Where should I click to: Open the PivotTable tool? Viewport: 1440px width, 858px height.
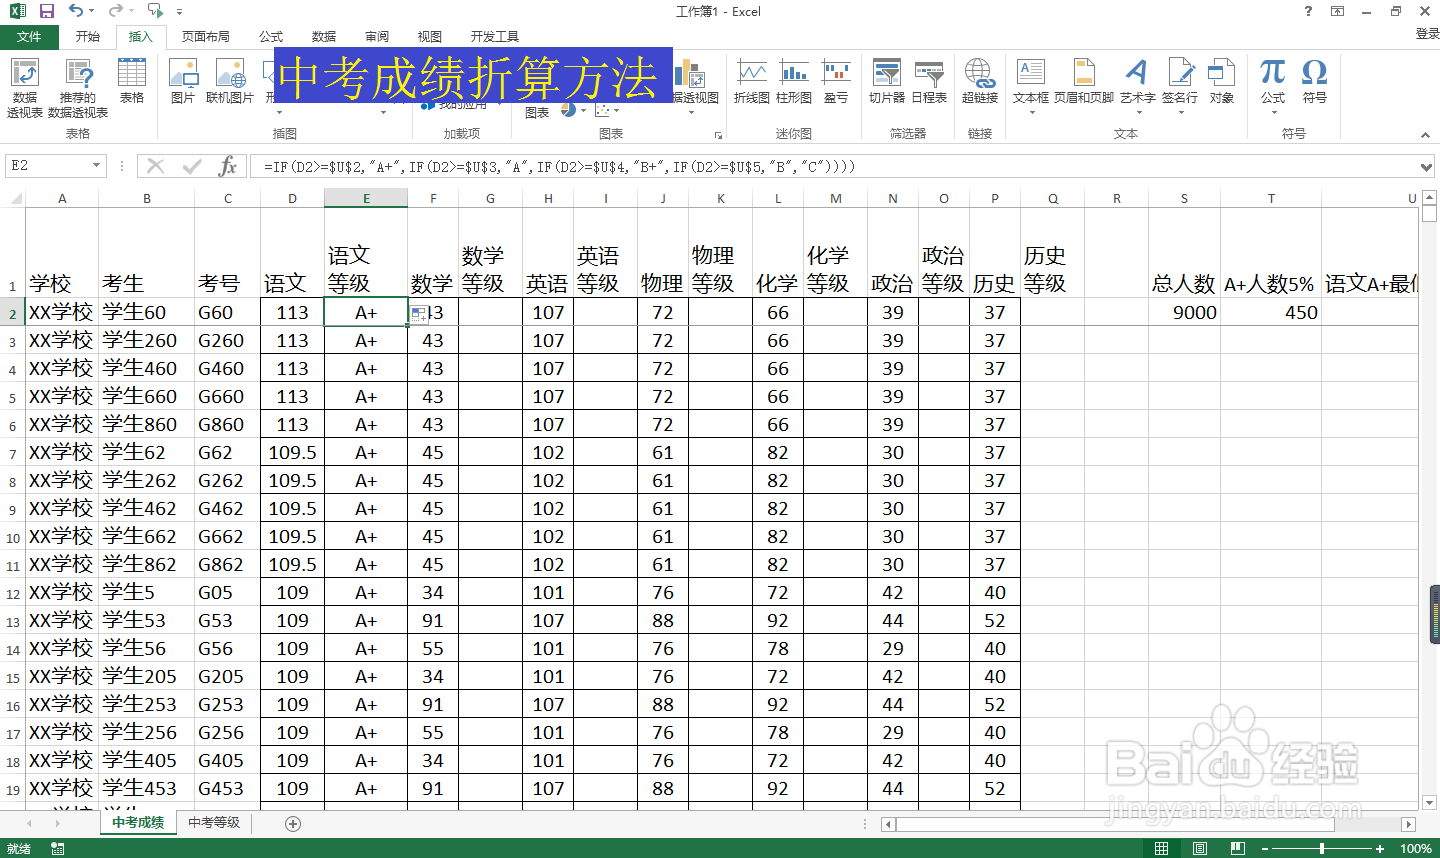[x=25, y=88]
